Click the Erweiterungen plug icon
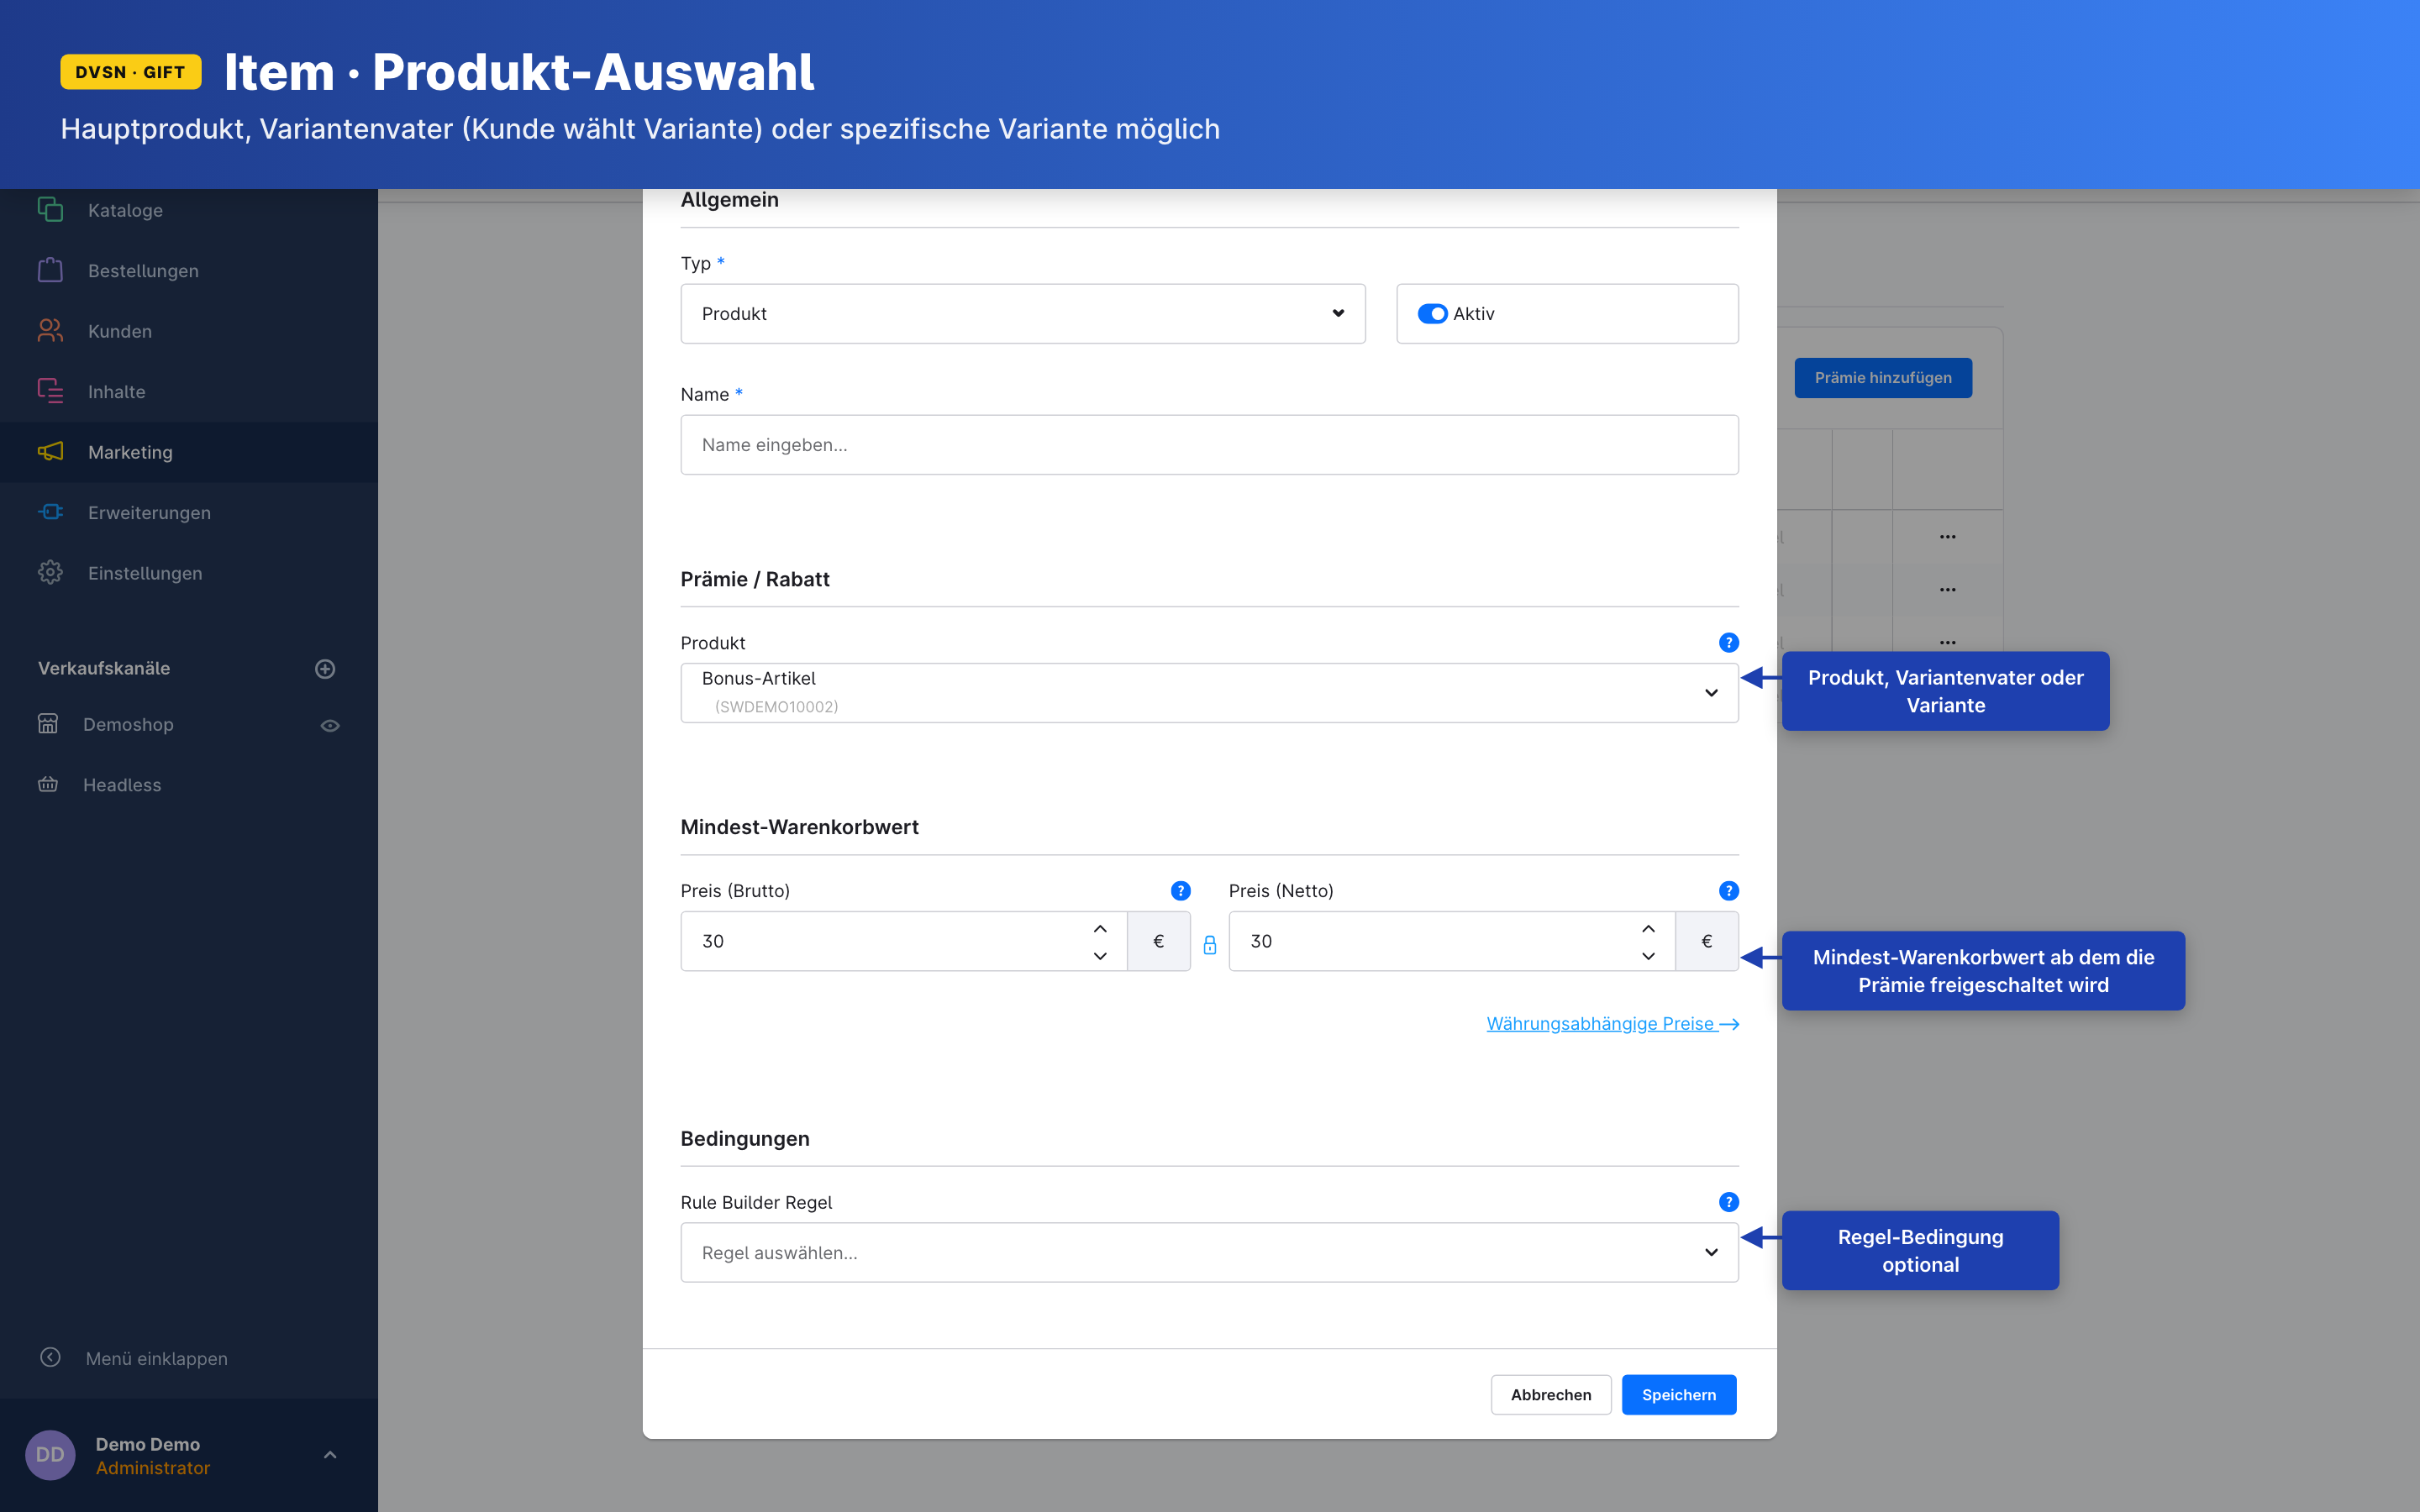This screenshot has height=1512, width=2420. 50,512
